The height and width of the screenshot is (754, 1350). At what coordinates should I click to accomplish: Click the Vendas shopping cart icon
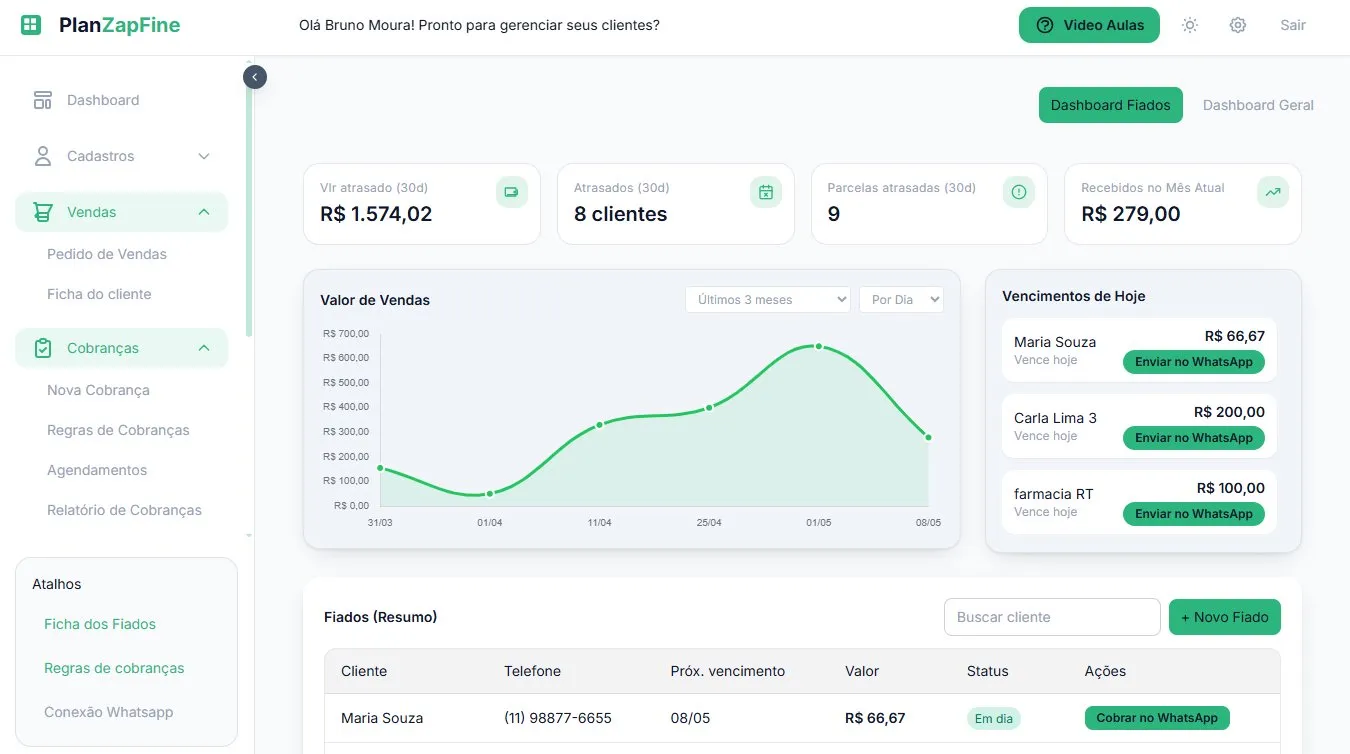[42, 212]
